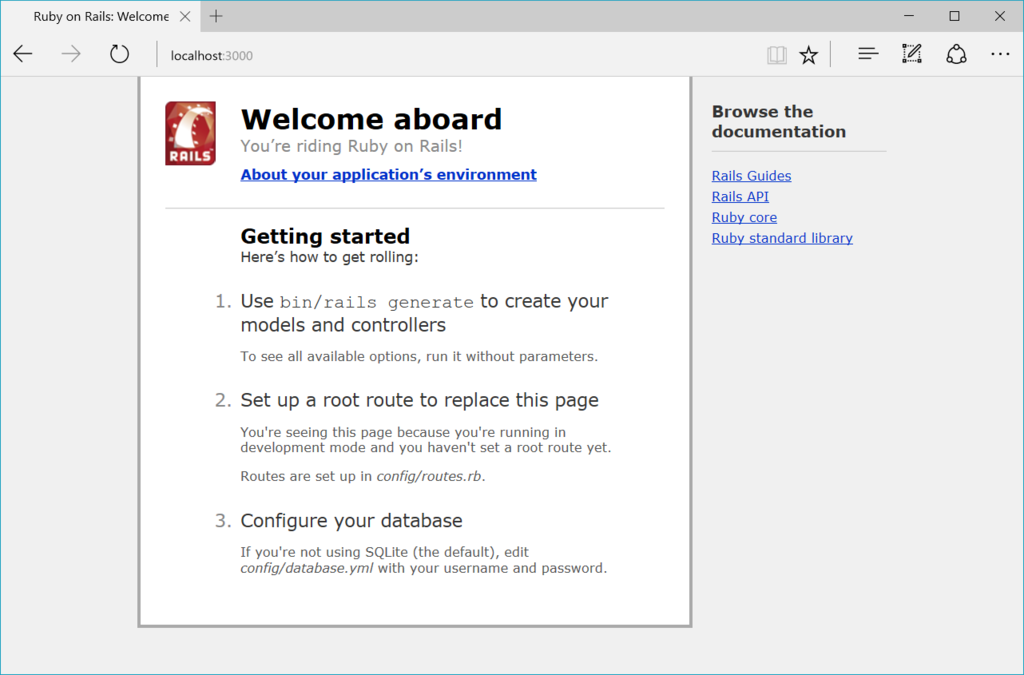The height and width of the screenshot is (675, 1024).
Task: Make a Web Note pen icon
Action: click(912, 54)
